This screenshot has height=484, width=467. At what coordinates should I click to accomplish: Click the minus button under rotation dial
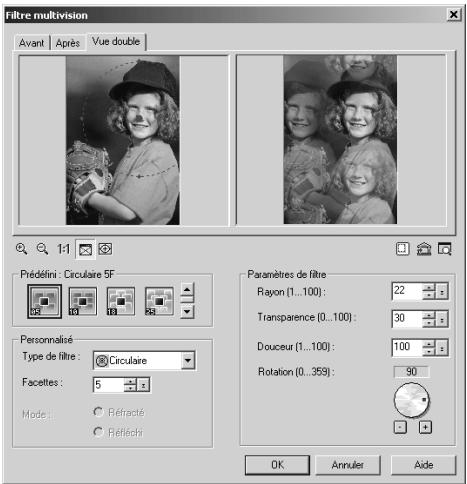pyautogui.click(x=400, y=427)
